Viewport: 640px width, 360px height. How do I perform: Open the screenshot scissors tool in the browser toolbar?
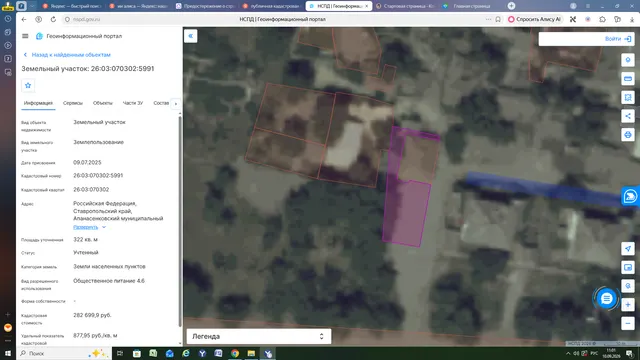point(573,19)
